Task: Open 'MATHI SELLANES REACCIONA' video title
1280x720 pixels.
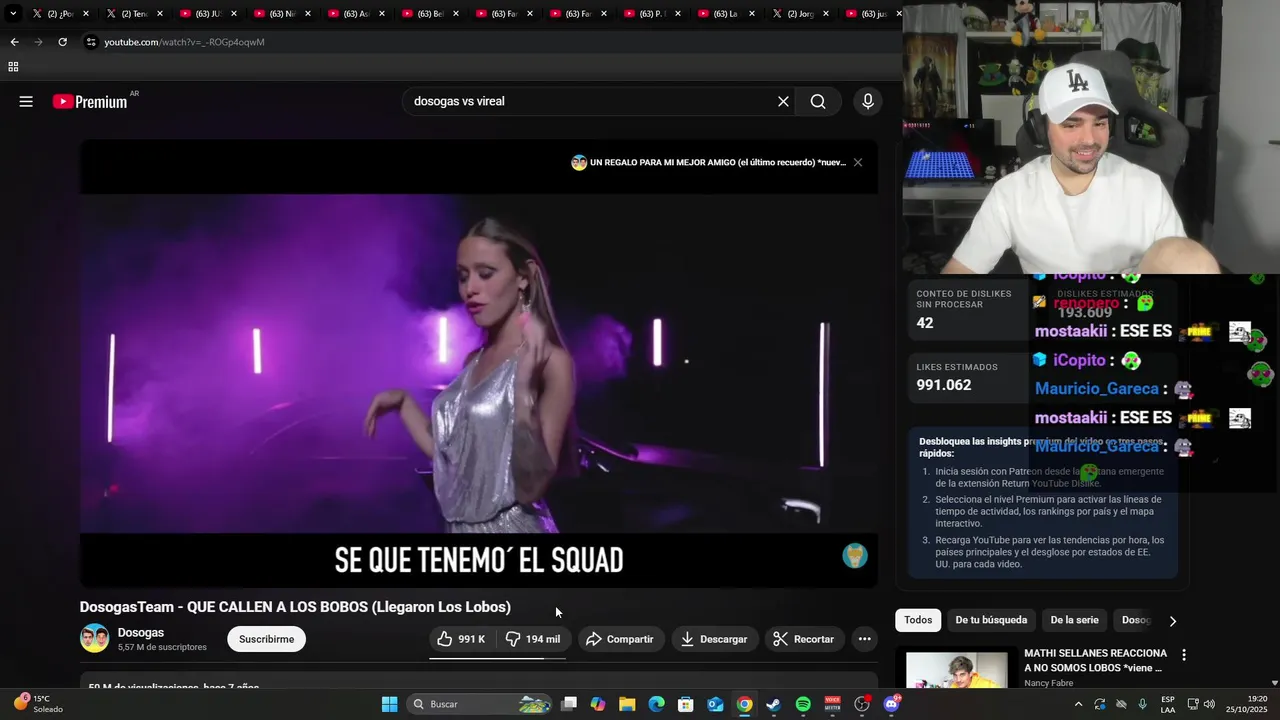Action: 1095,660
